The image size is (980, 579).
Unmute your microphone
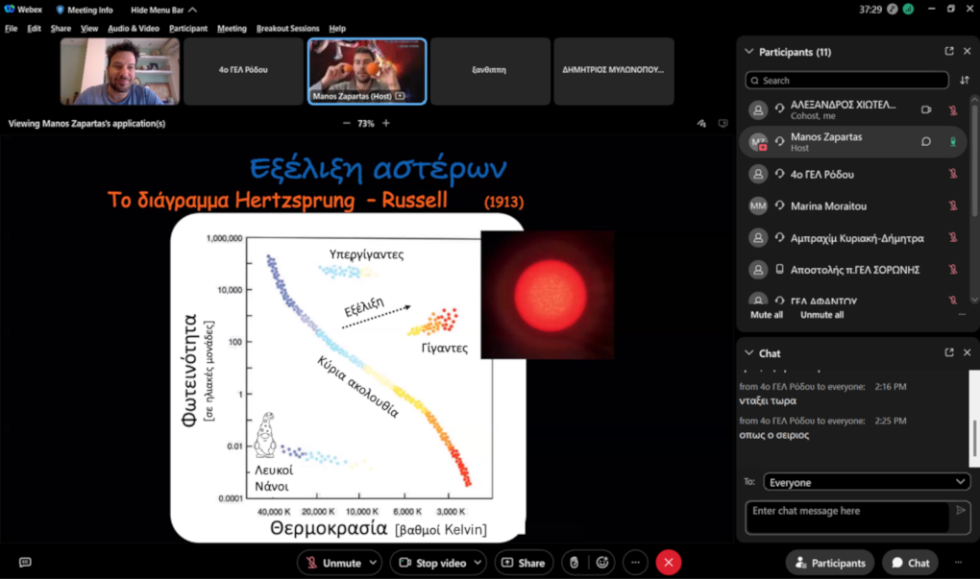click(334, 563)
